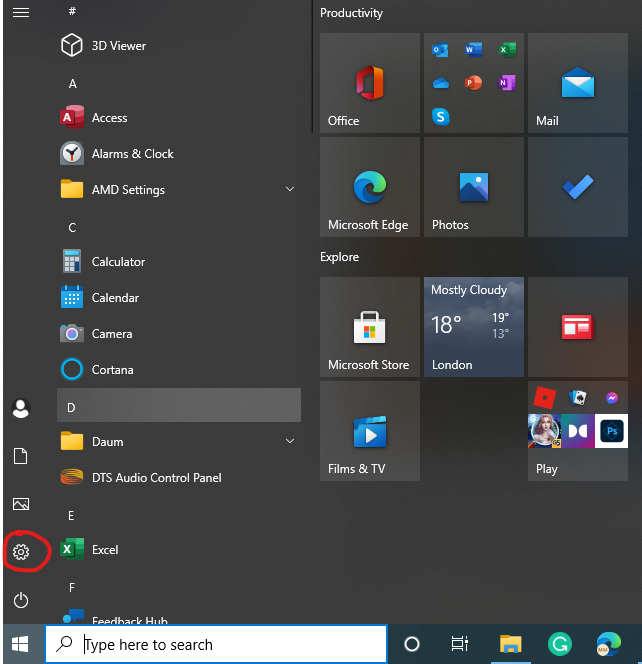Open OneNote in the Office apps tile
Viewport: 642px width, 664px height.
[x=507, y=83]
